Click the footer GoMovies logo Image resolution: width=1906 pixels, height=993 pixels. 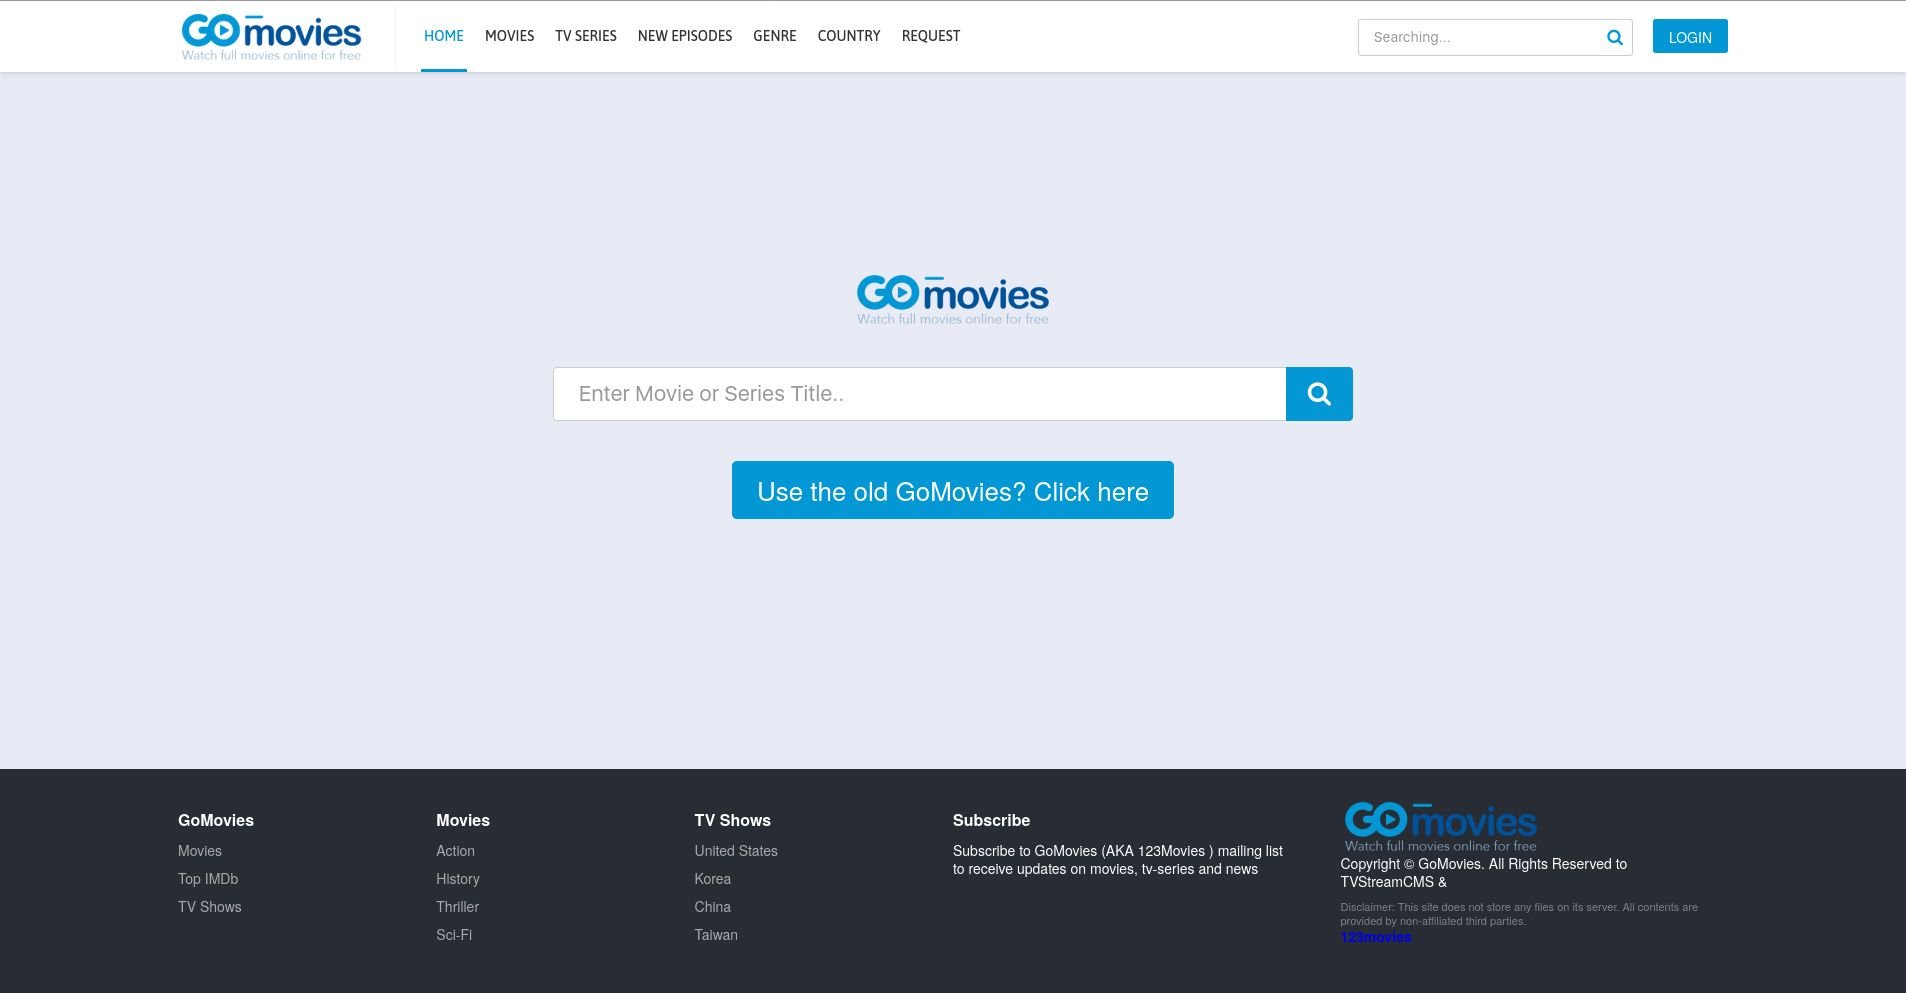click(x=1440, y=826)
